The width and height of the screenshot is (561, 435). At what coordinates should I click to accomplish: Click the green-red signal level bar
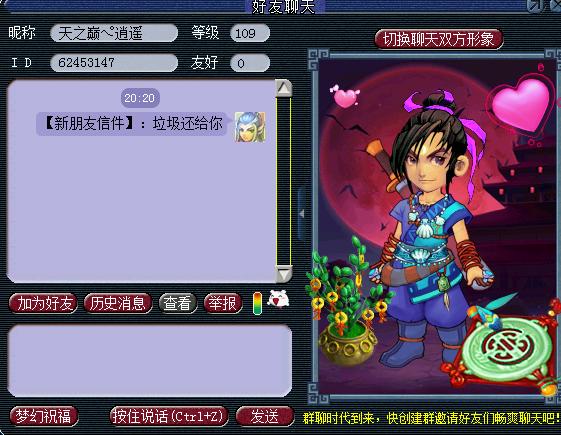(x=257, y=303)
